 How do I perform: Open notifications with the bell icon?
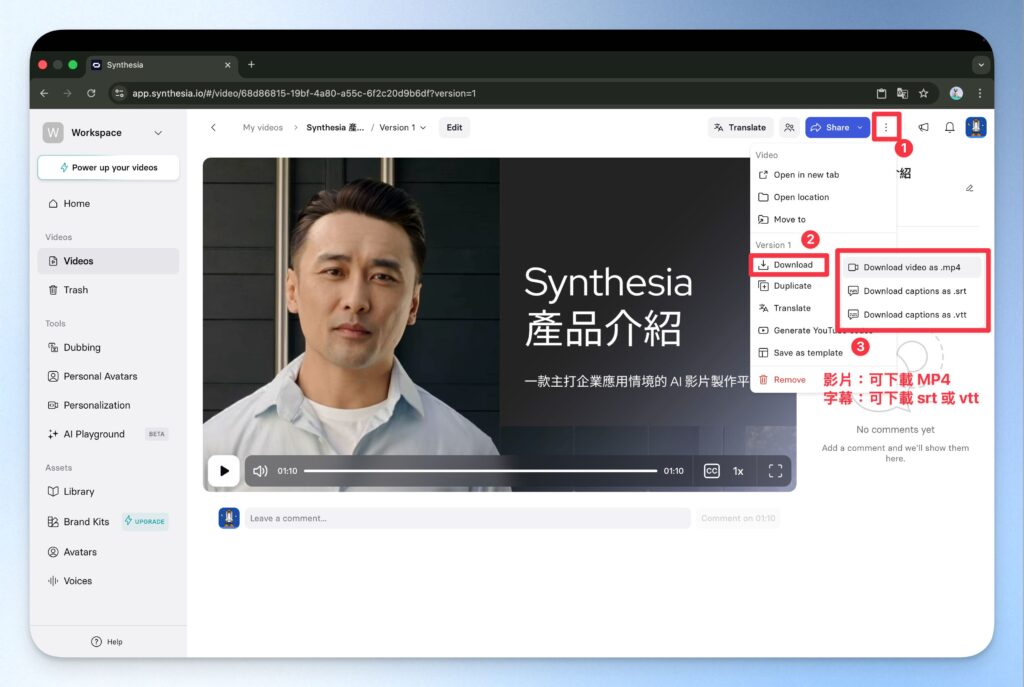[x=950, y=127]
